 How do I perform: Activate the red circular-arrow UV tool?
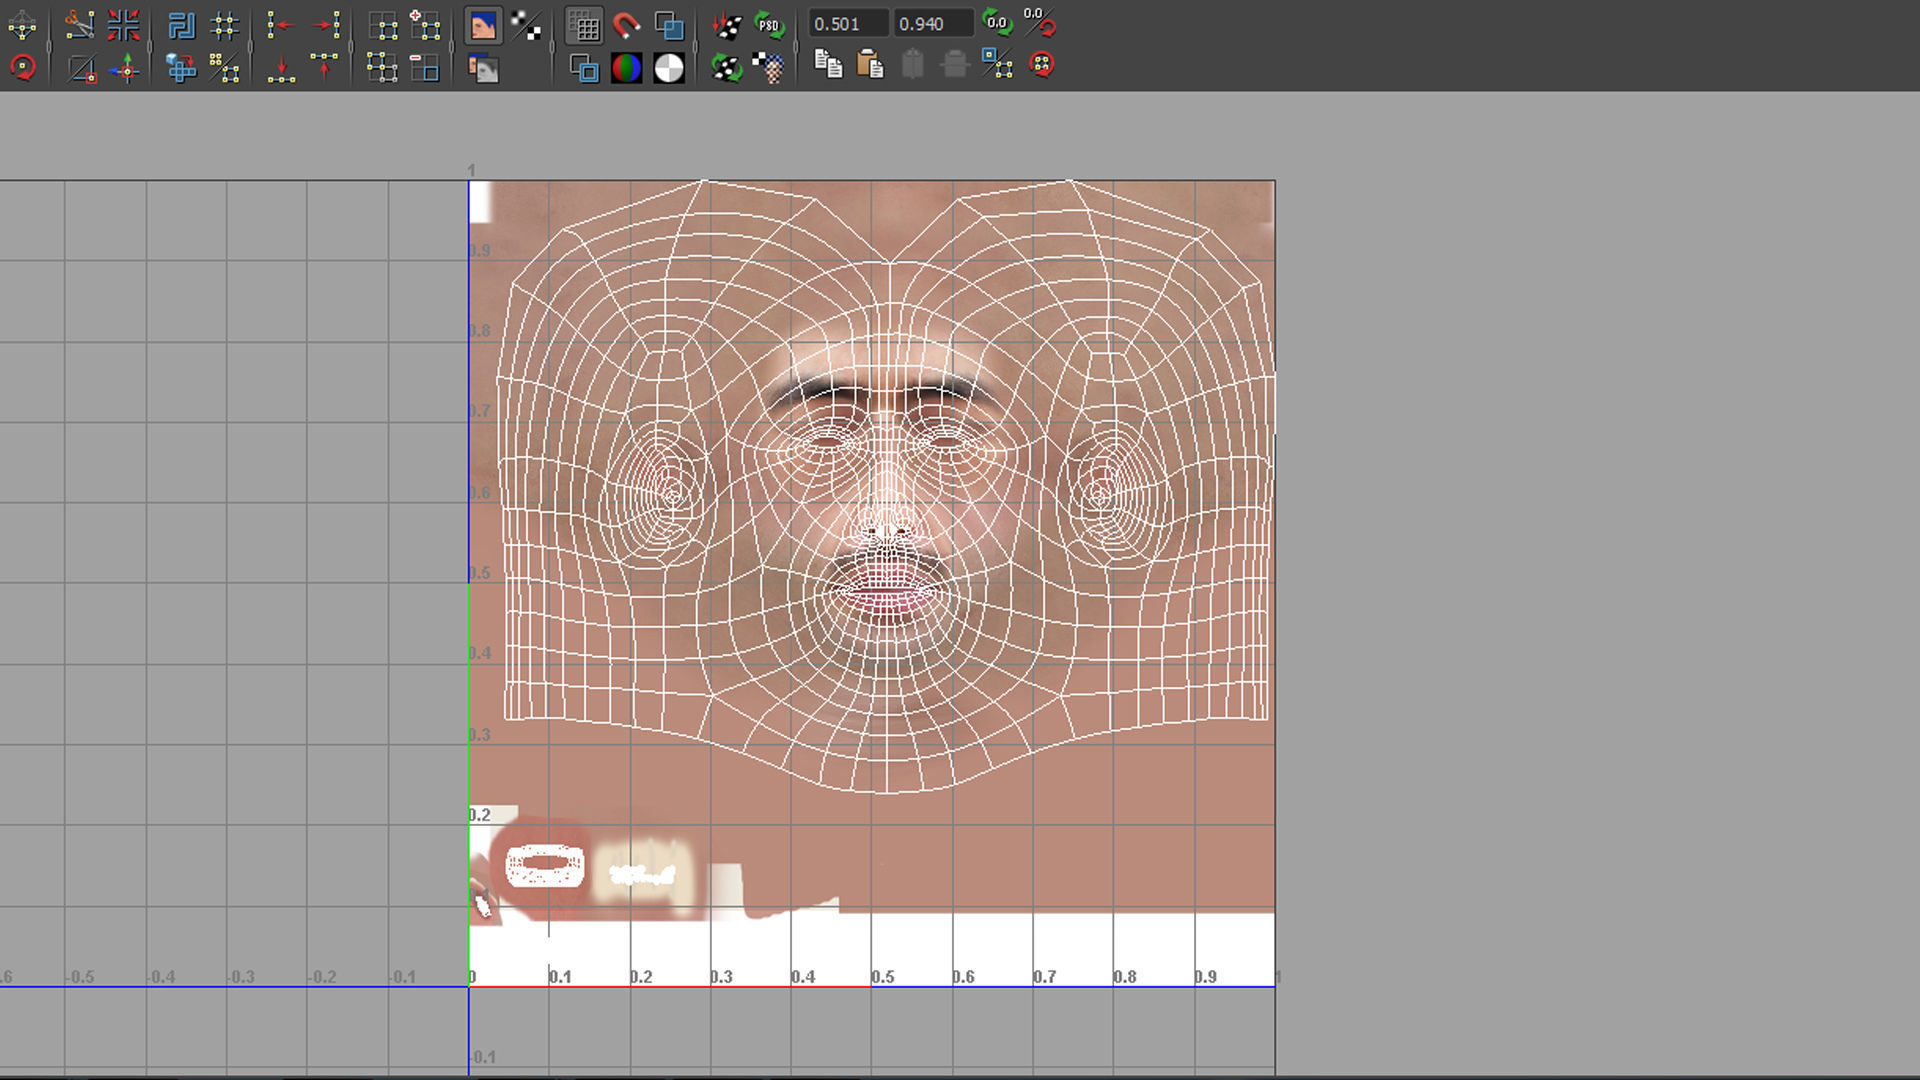coord(22,68)
